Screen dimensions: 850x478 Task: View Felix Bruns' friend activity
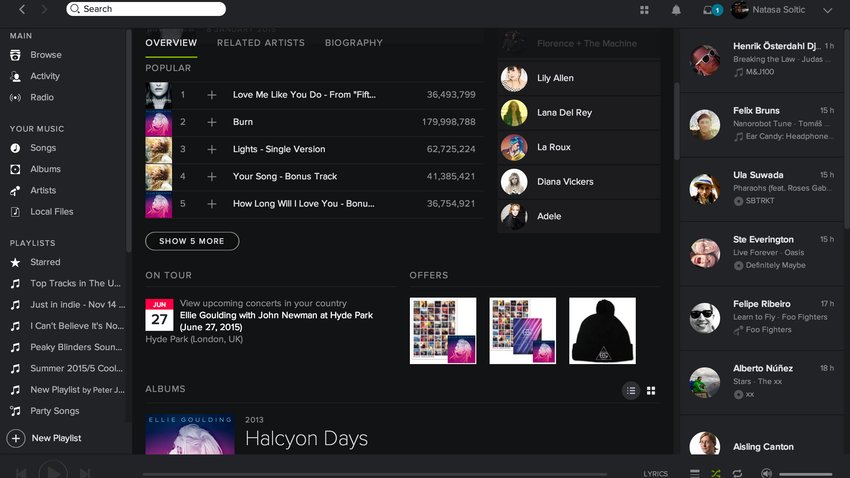[x=762, y=123]
